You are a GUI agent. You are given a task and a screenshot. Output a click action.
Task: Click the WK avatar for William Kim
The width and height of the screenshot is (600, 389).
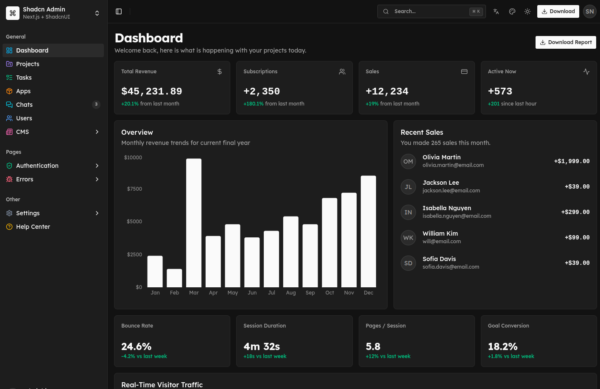(x=408, y=238)
